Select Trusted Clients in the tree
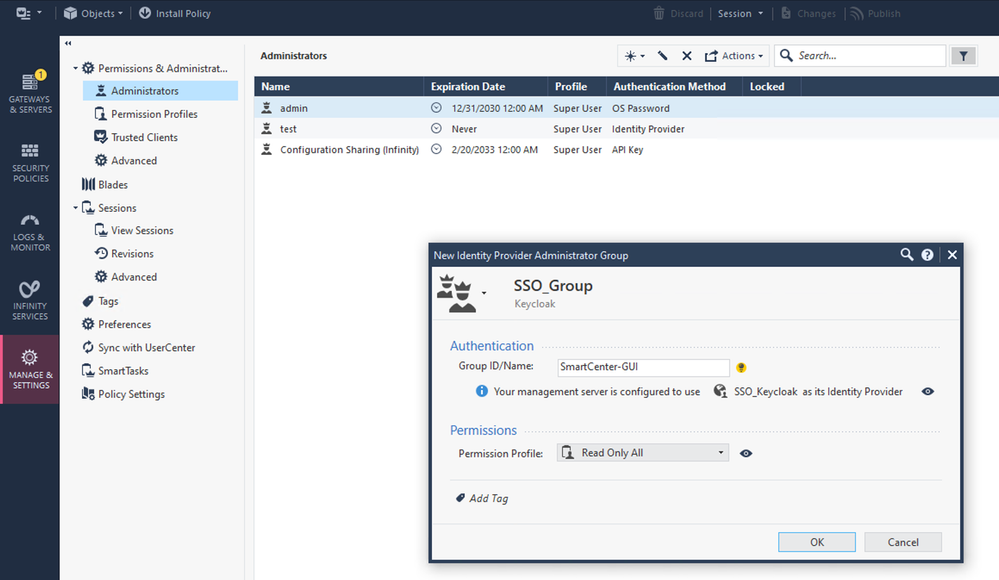 click(x=144, y=137)
